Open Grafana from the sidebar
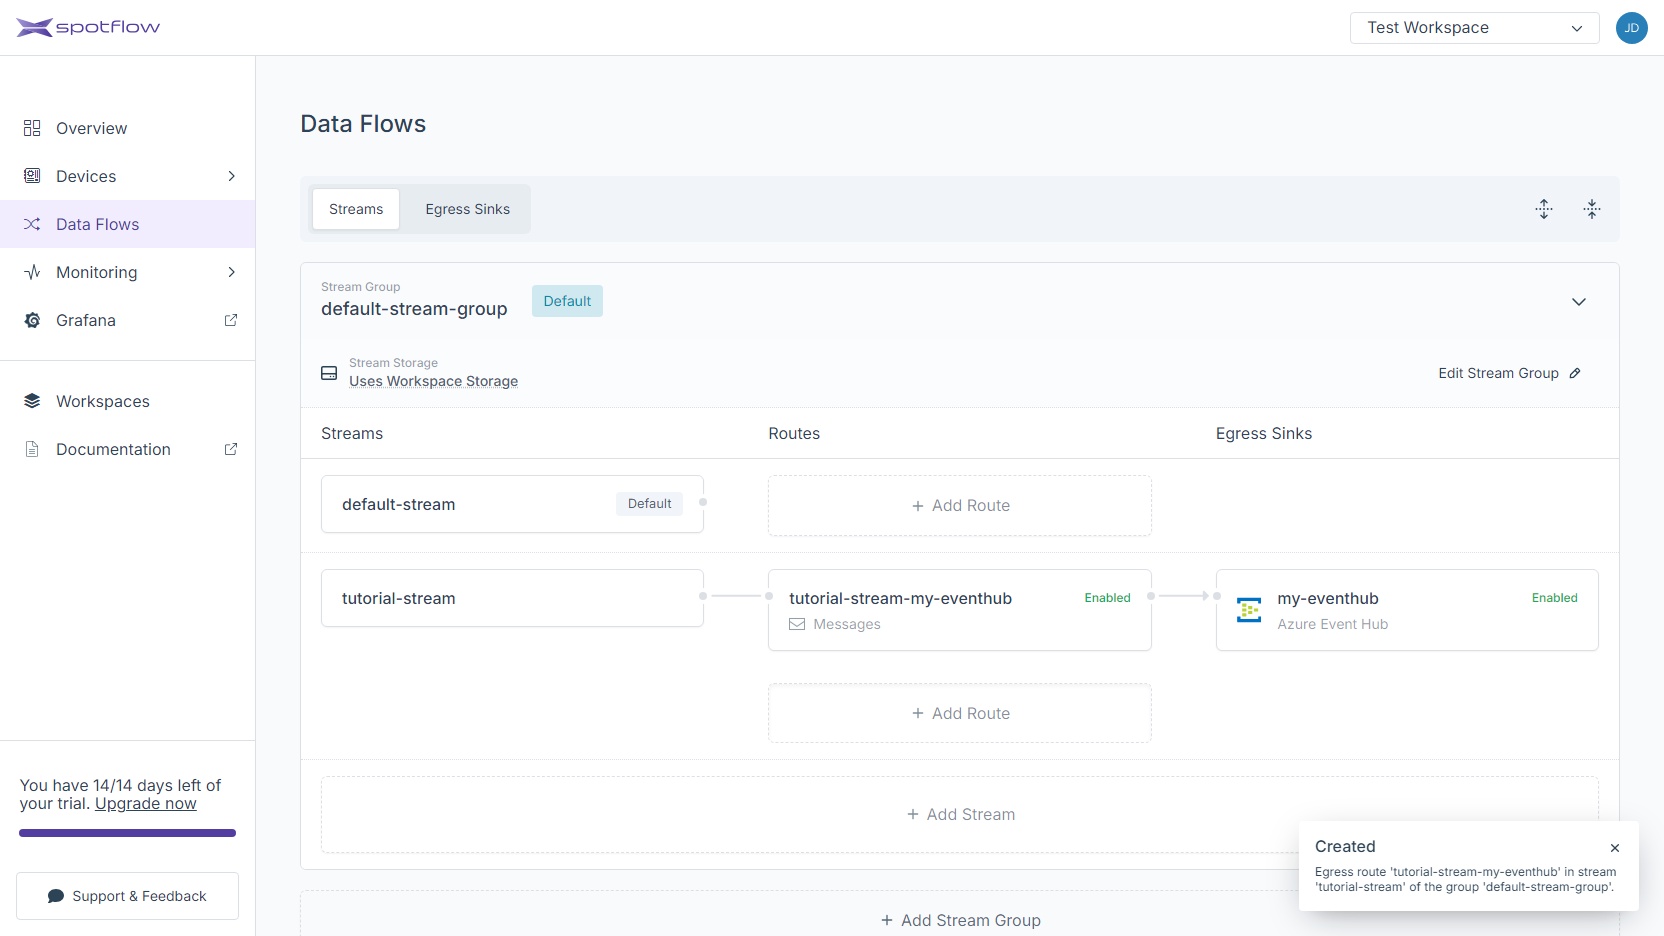This screenshot has height=936, width=1664. tap(128, 320)
